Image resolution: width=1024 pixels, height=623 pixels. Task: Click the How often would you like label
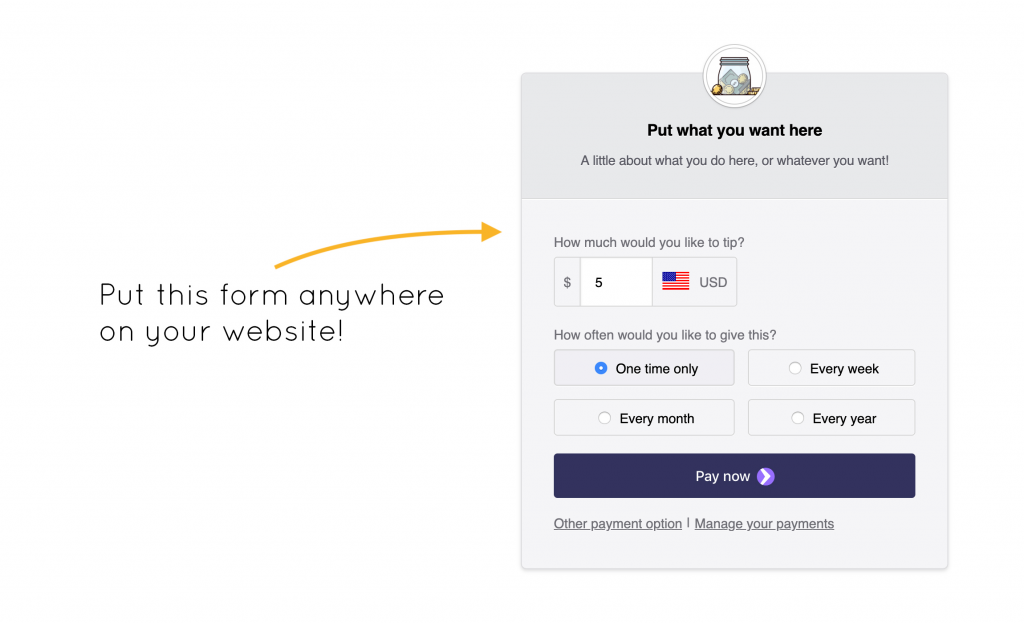[665, 335]
